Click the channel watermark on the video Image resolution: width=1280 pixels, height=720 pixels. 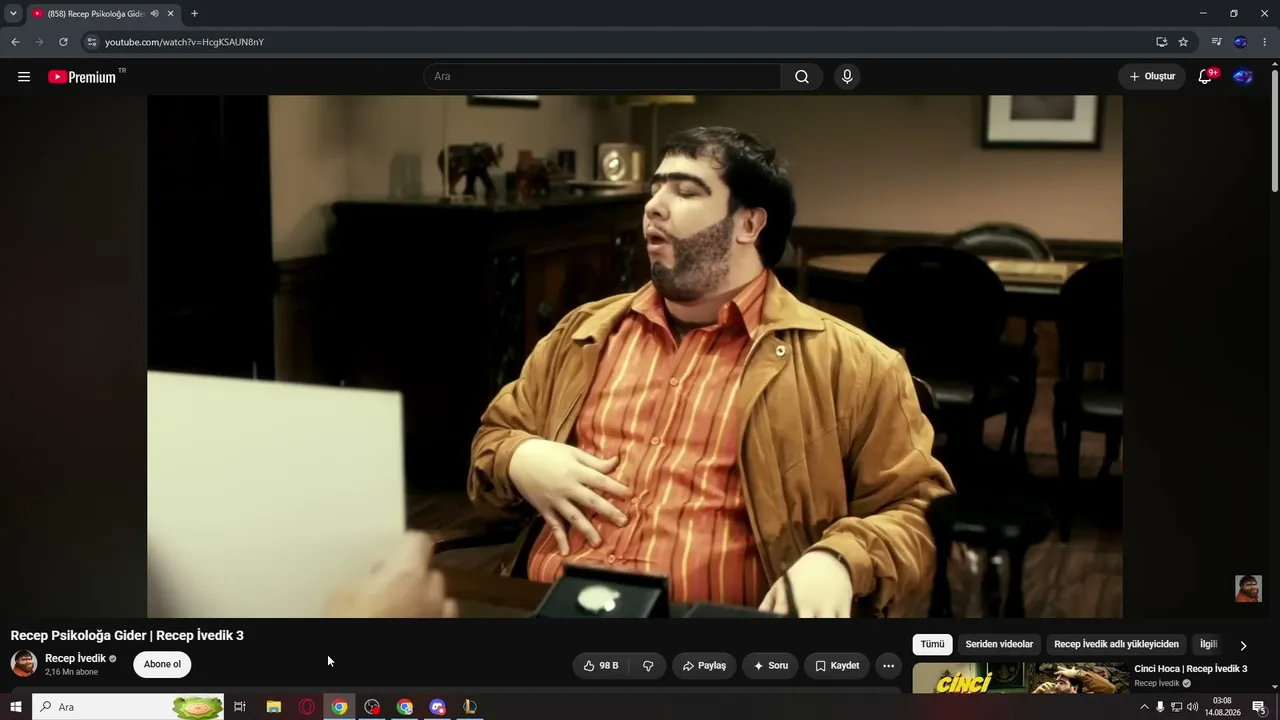pyautogui.click(x=1248, y=588)
